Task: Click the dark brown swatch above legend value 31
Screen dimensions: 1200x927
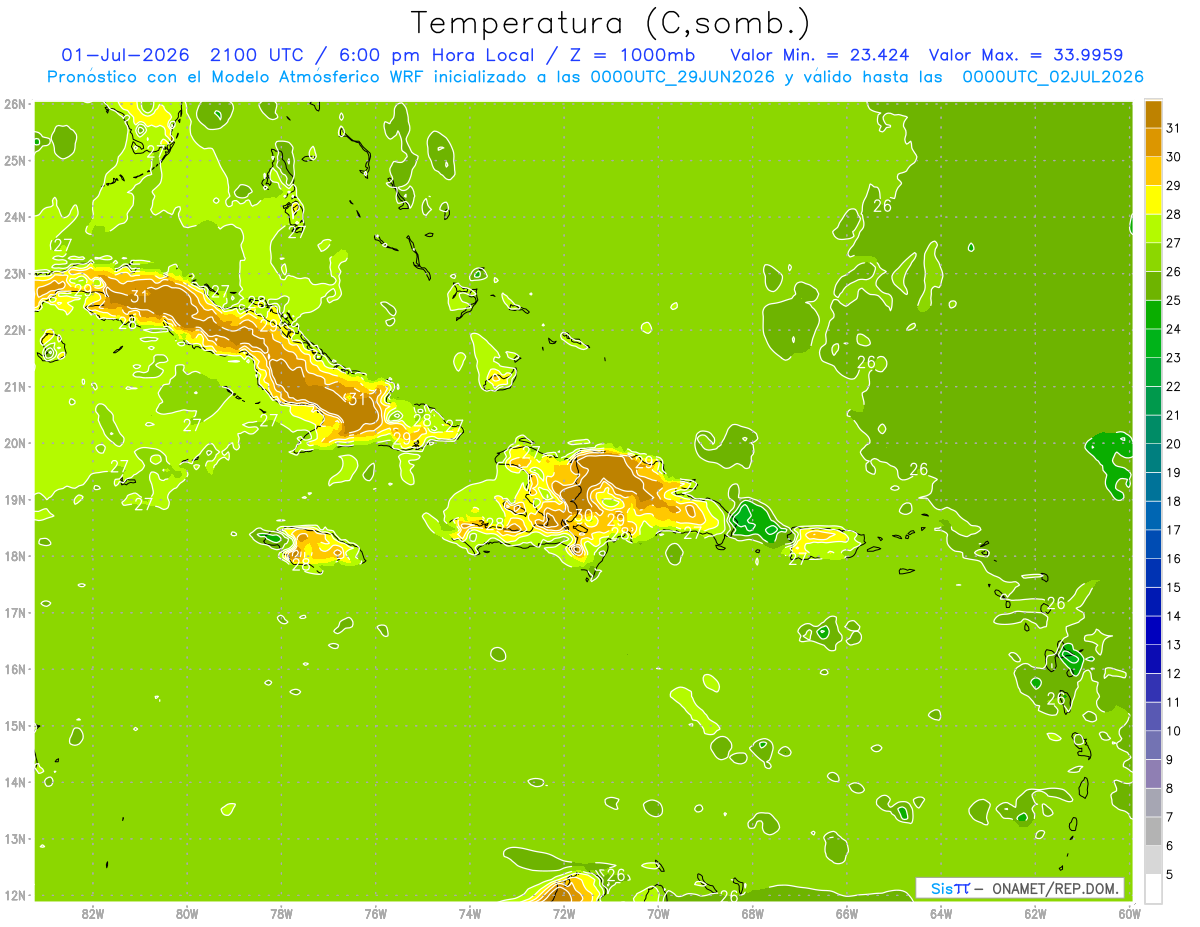Action: 1152,114
